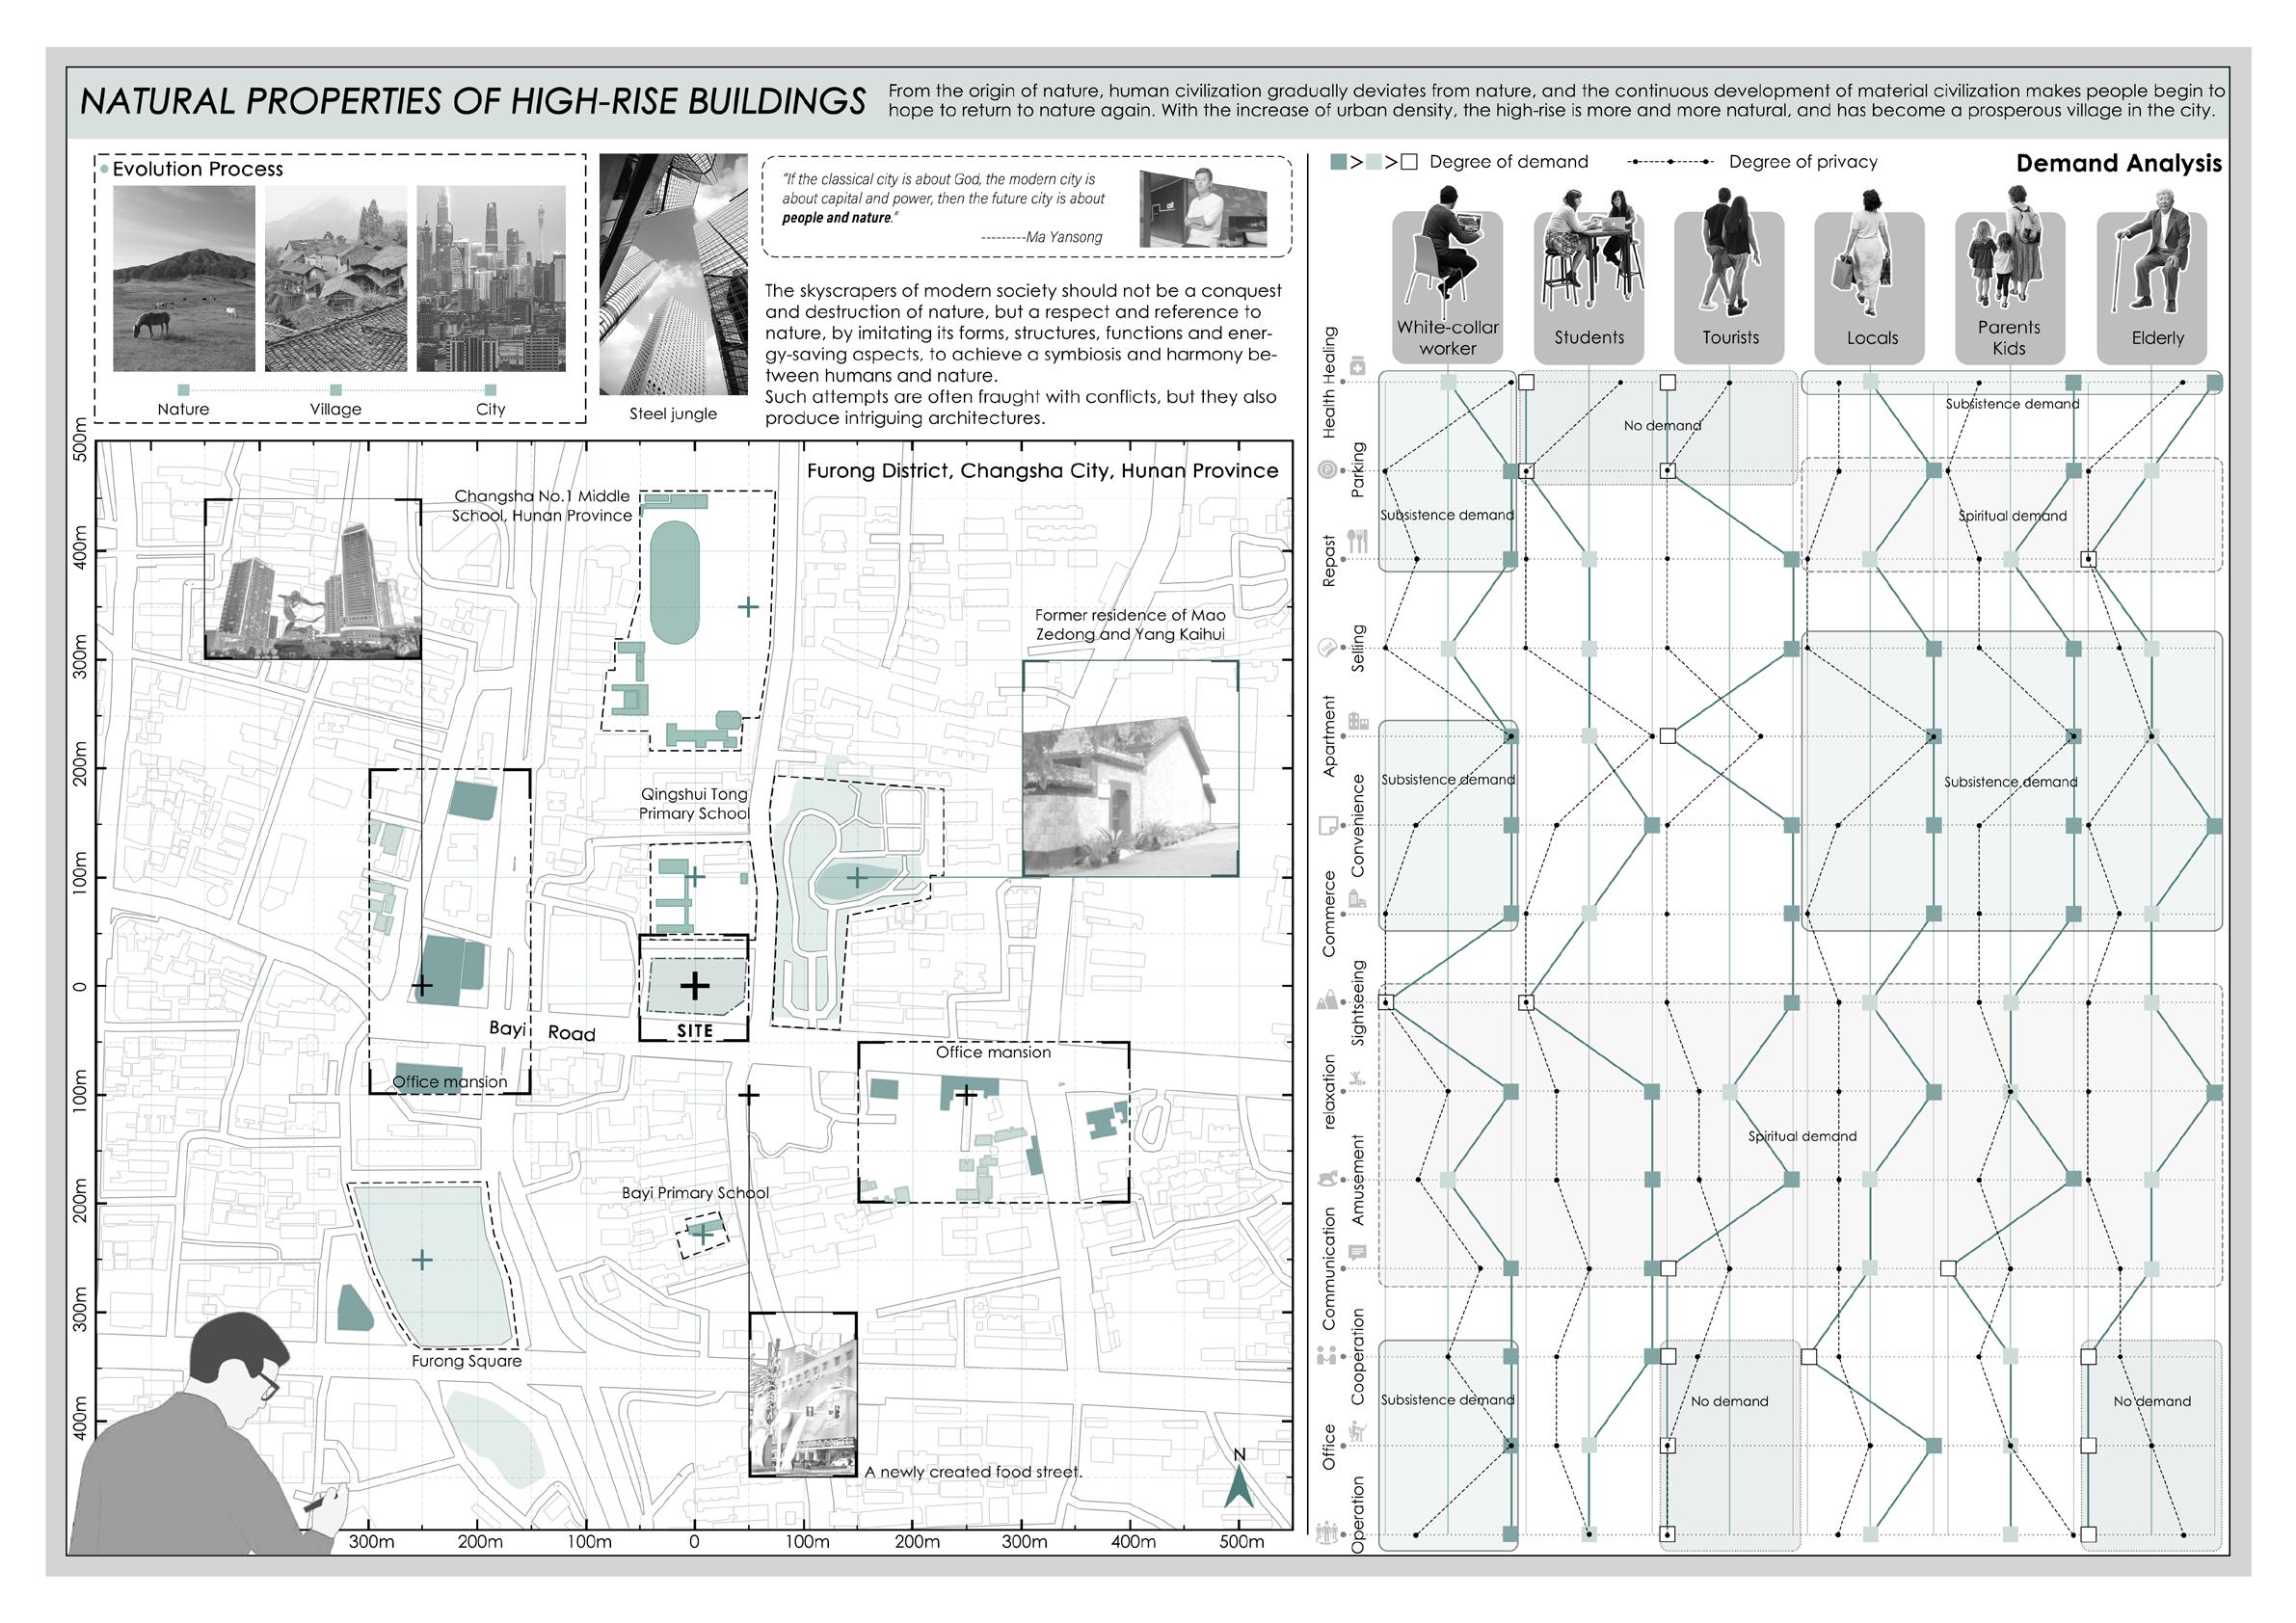
Task: Click the Health Healing medical kit icon
Action: (x=1357, y=367)
